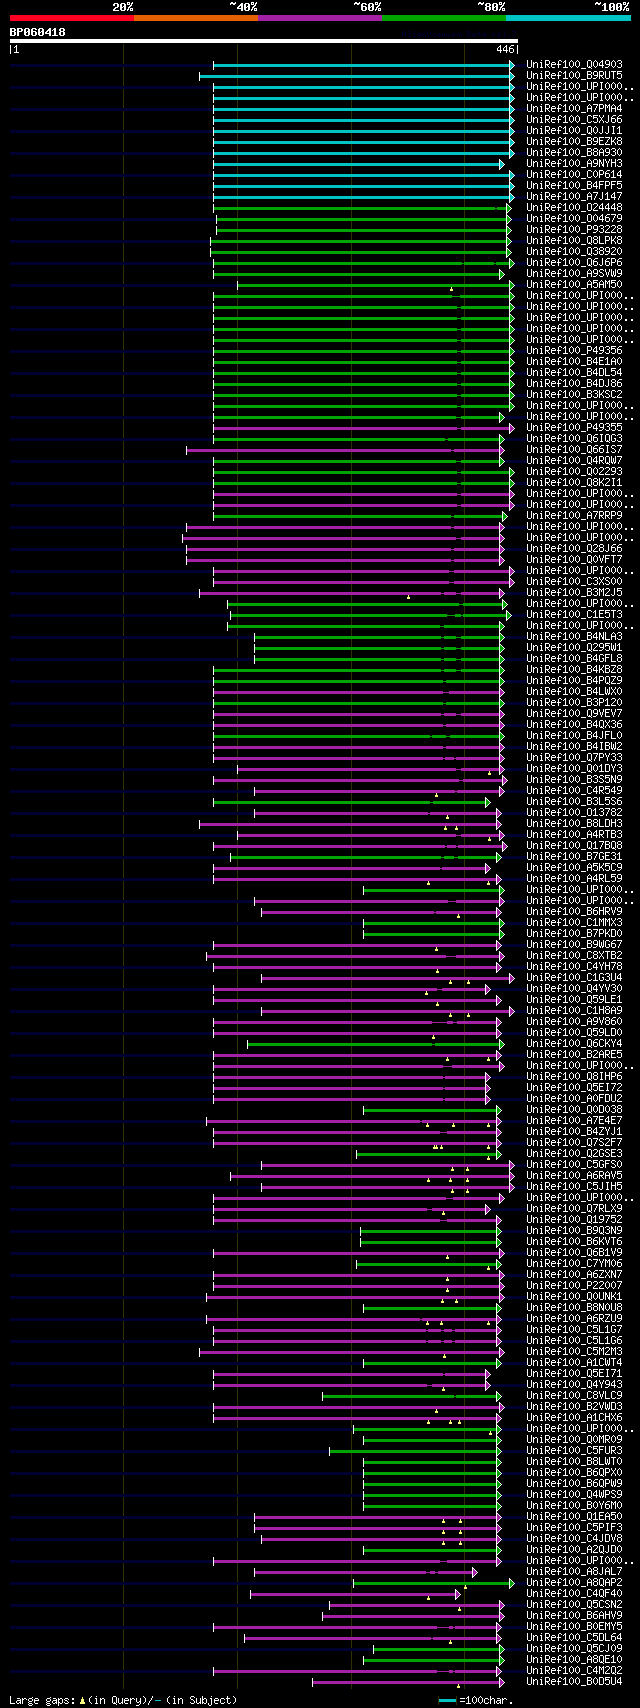Open hit UniRef100_C1MMX3
Screen dimensions: 640x1708
574,923
